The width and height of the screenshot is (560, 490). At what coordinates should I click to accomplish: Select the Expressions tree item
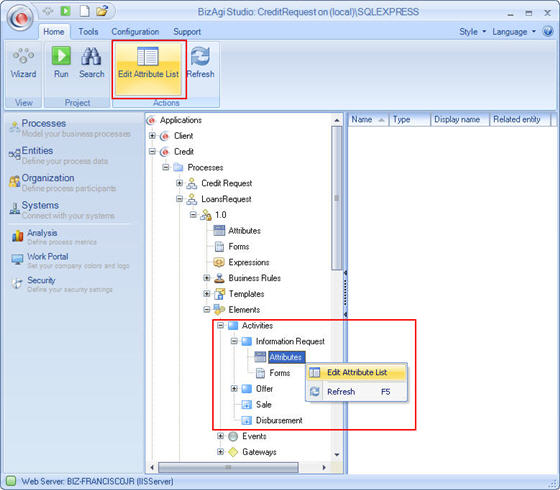[249, 262]
